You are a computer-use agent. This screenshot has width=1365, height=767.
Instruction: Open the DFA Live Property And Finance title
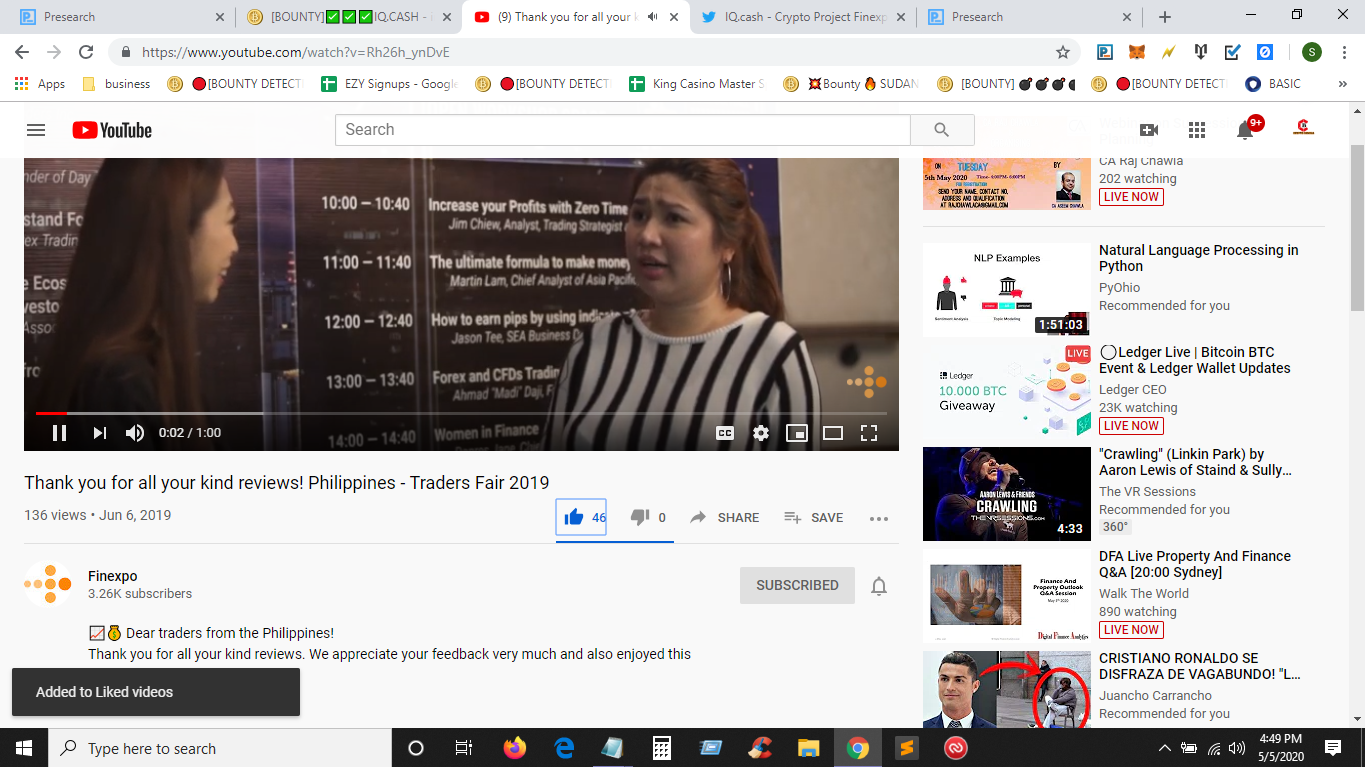1195,564
